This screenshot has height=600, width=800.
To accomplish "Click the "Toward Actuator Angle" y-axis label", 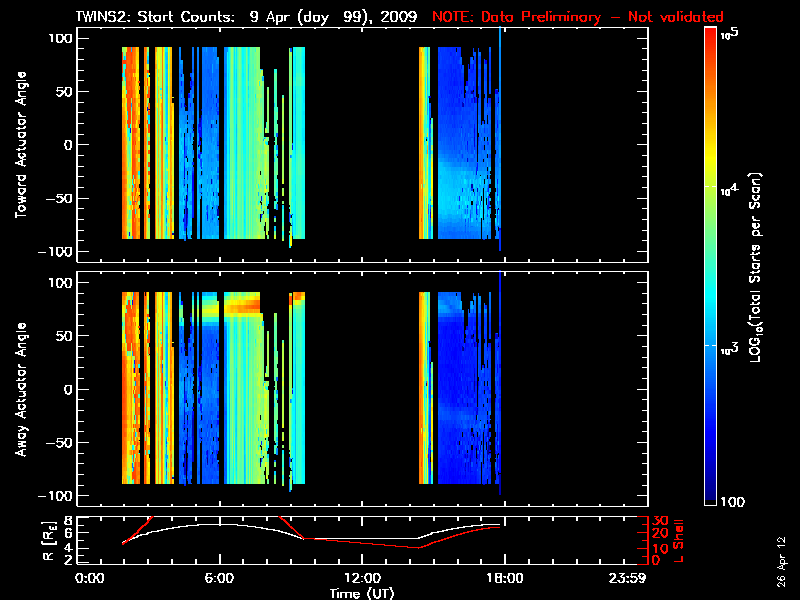I will (x=18, y=145).
